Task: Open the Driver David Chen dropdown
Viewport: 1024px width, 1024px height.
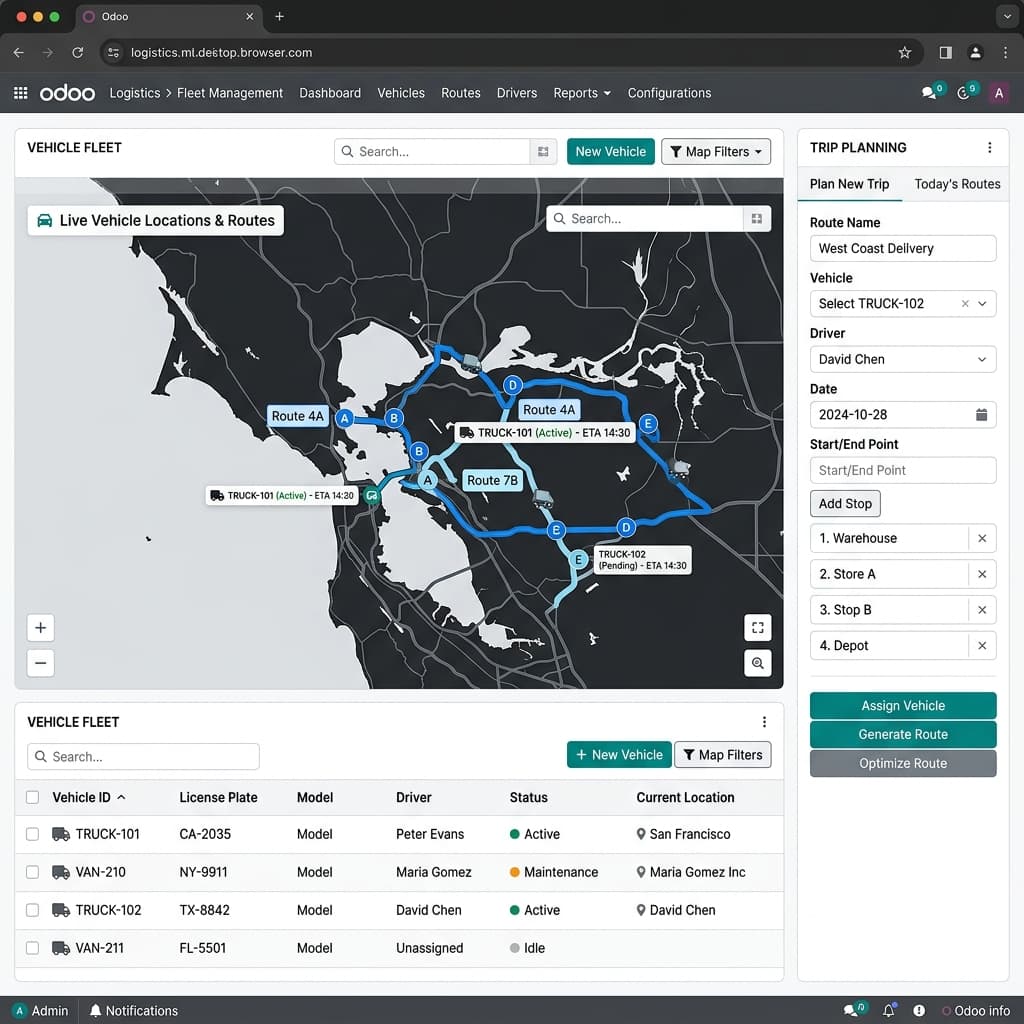Action: click(x=903, y=359)
